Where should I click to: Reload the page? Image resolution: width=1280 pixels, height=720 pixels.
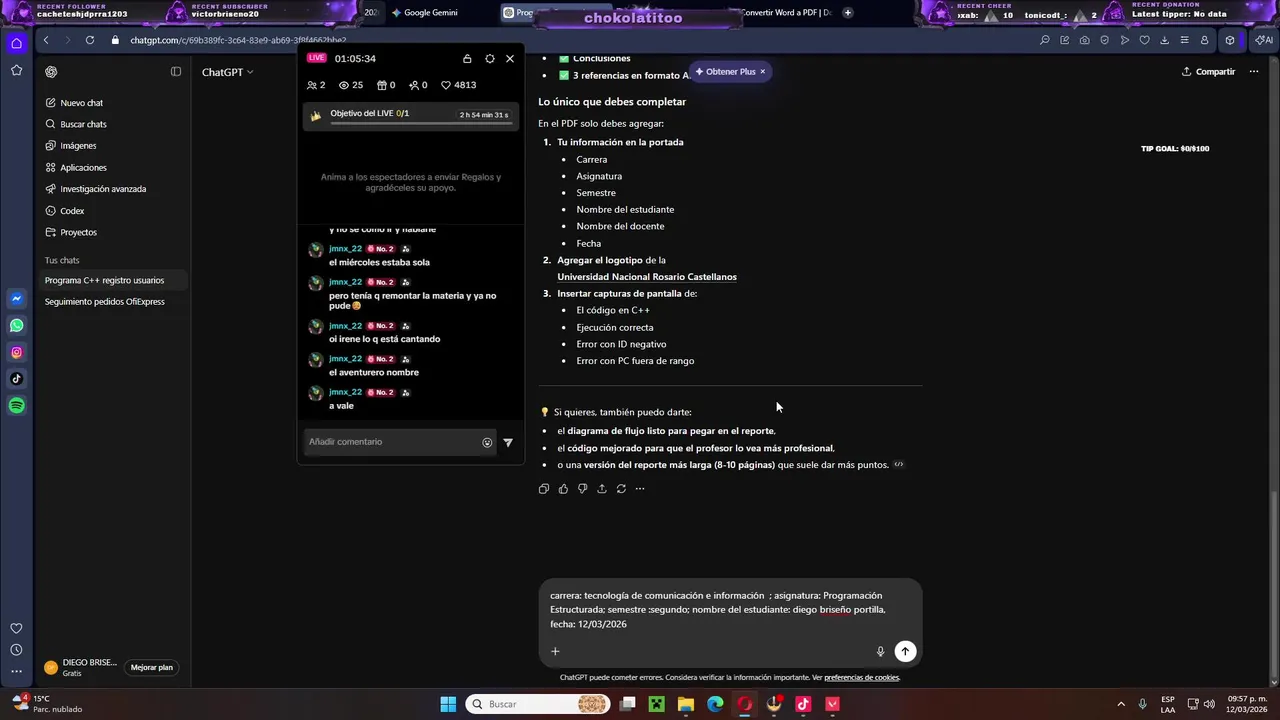(x=90, y=40)
